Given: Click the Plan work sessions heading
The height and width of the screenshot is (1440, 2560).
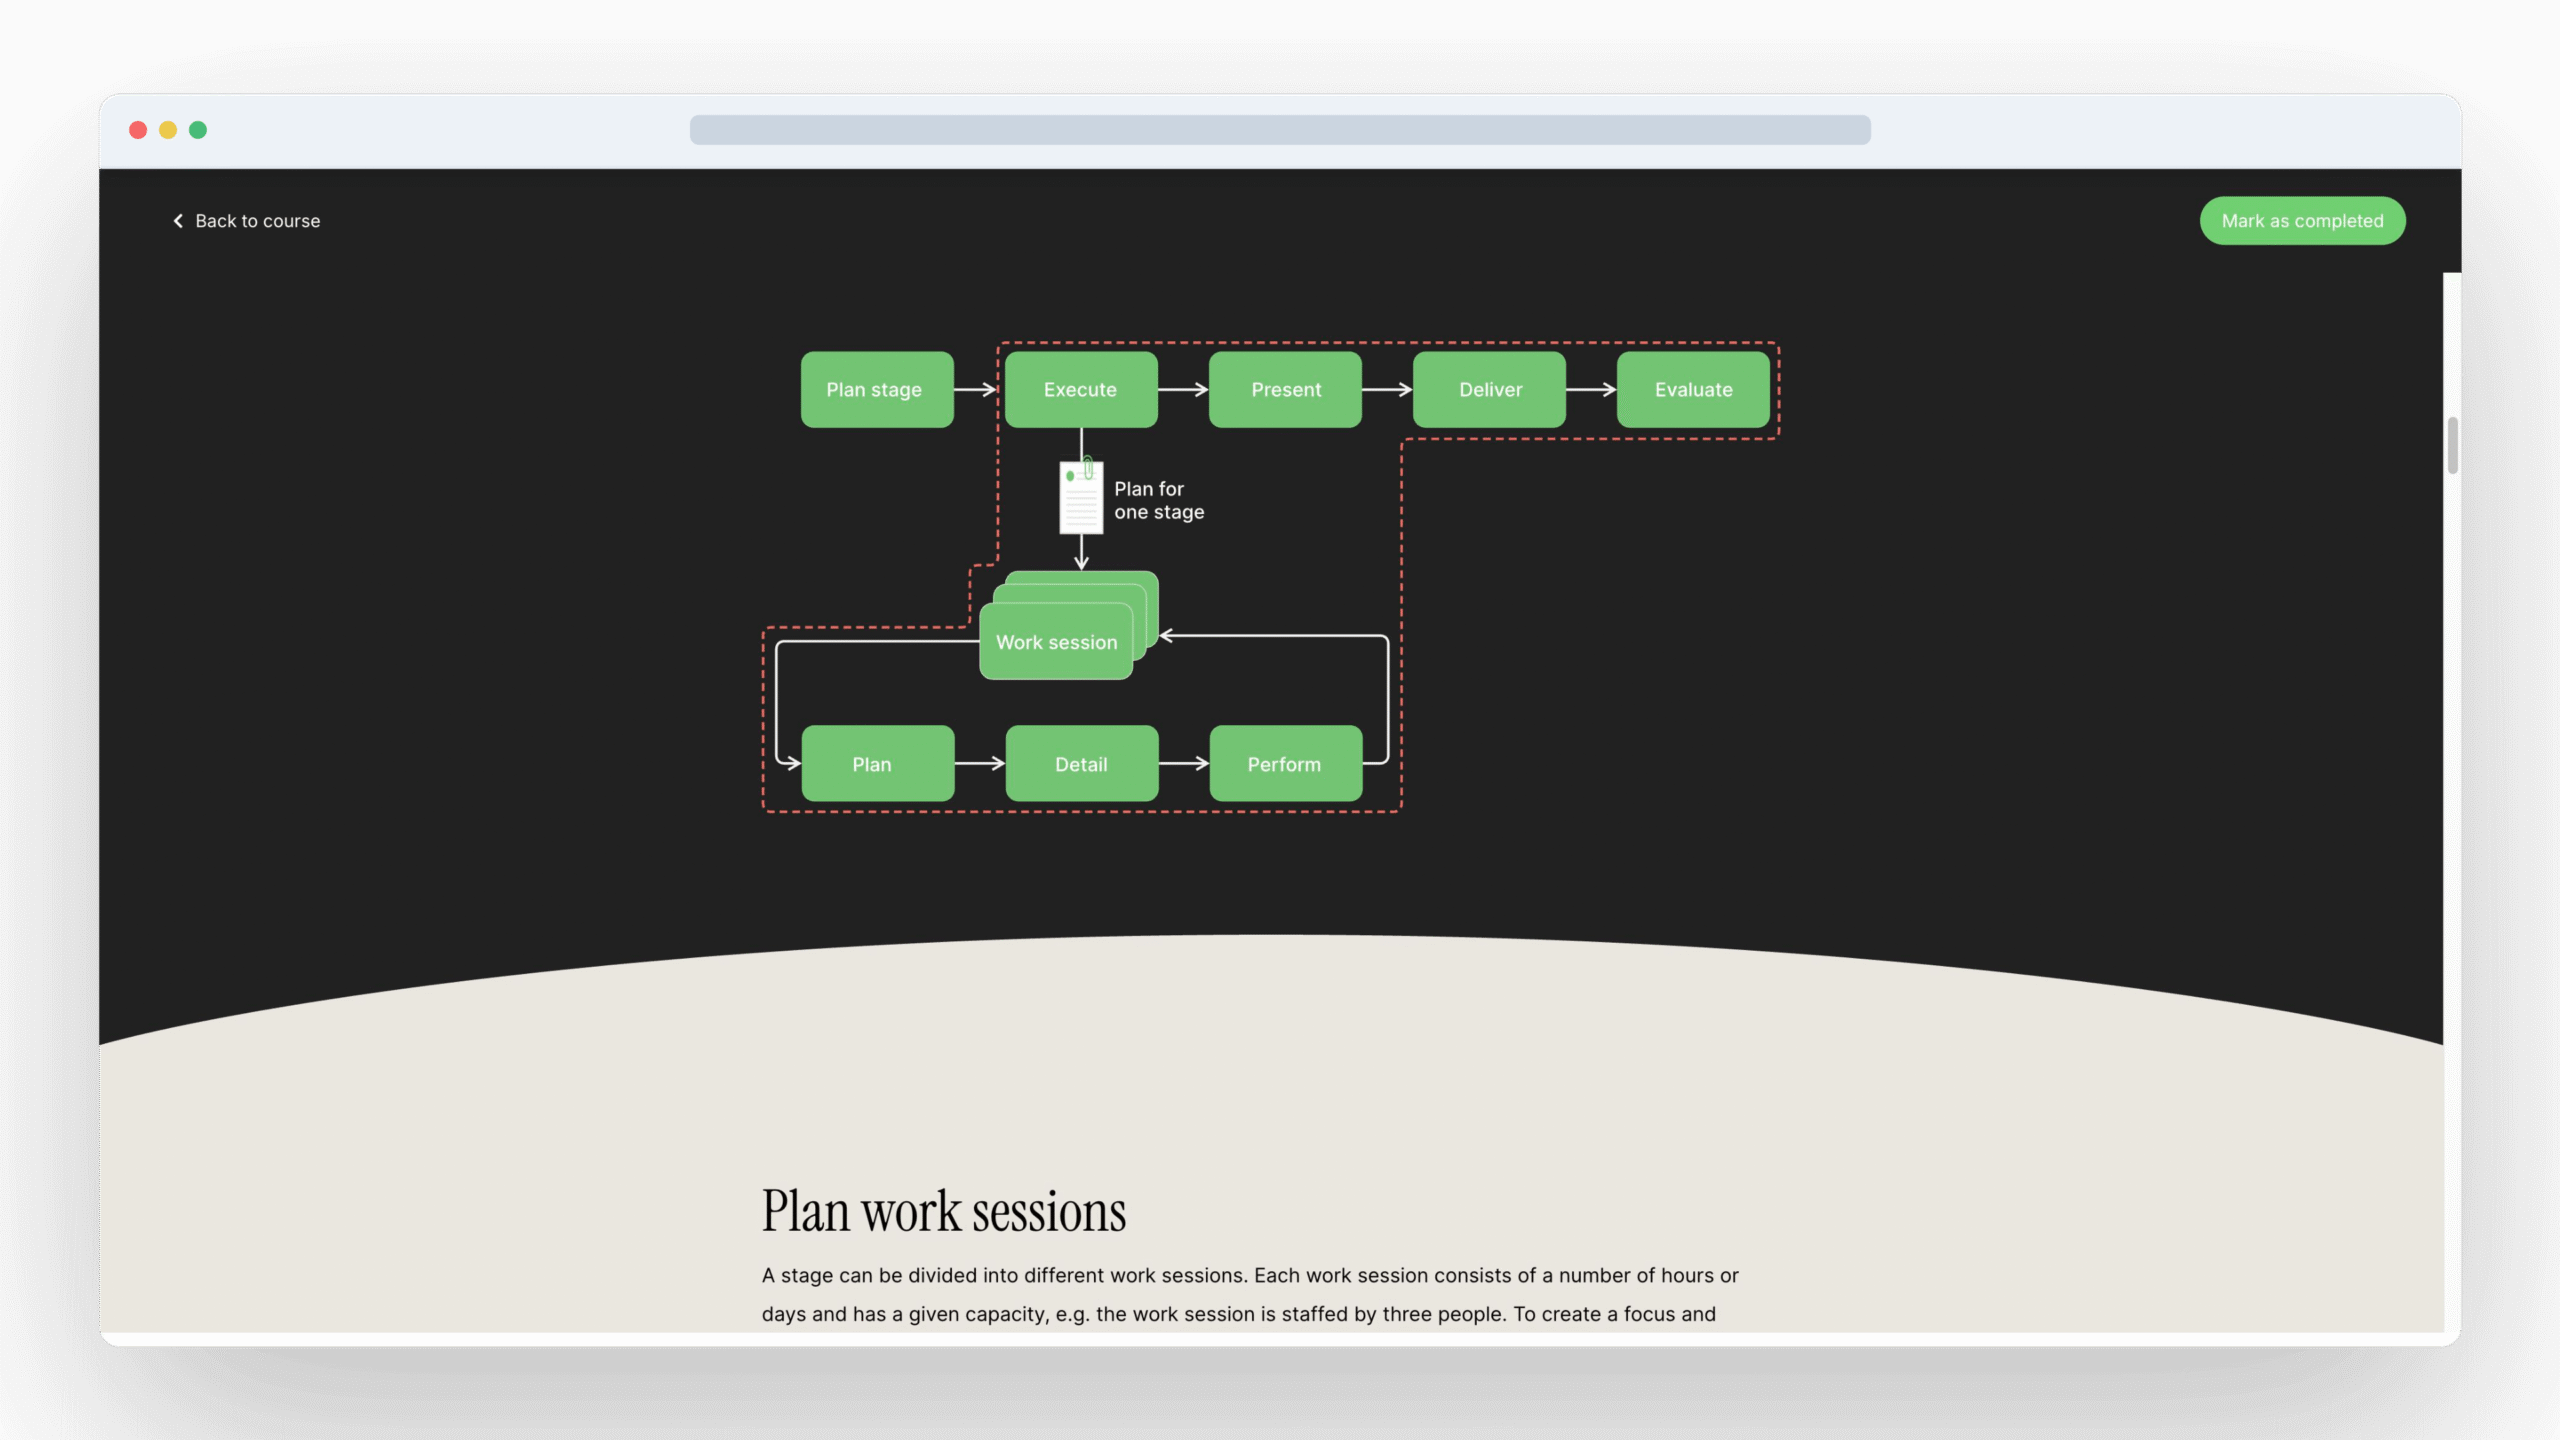Looking at the screenshot, I should tap(943, 1211).
